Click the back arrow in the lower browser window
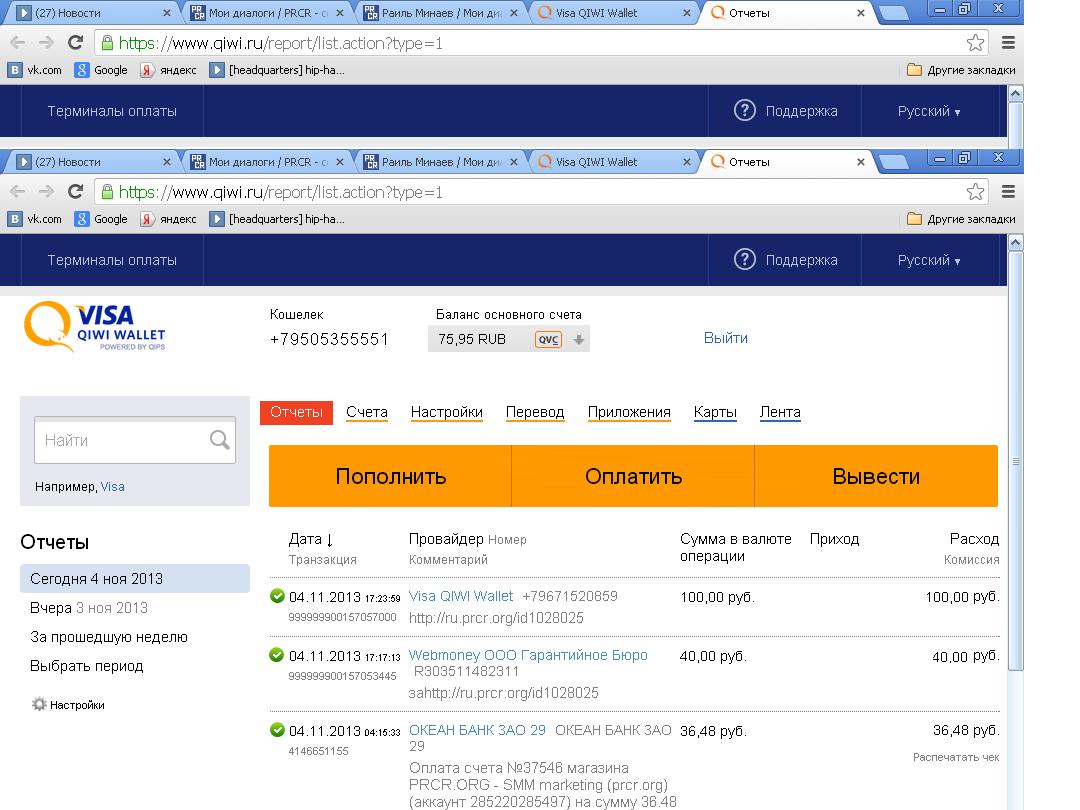The height and width of the screenshot is (810, 1080). [17, 191]
